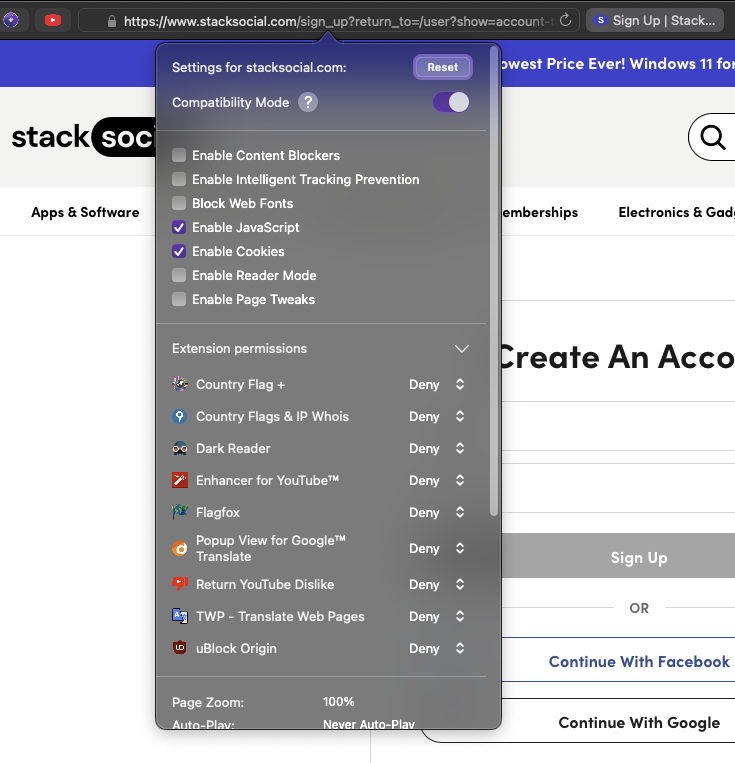Image resolution: width=735 pixels, height=763 pixels.
Task: Open Popup View for Google Translate permission dropdown
Action: click(437, 548)
